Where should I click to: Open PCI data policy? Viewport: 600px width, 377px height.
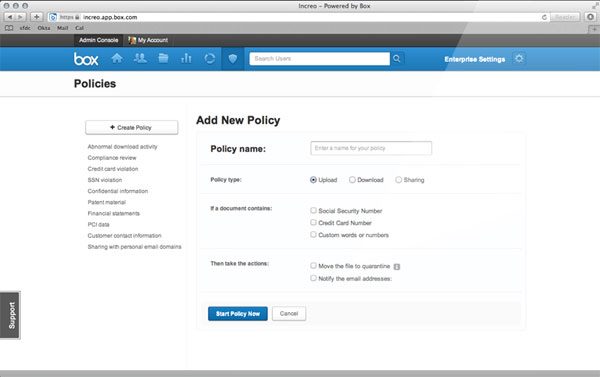pos(98,225)
